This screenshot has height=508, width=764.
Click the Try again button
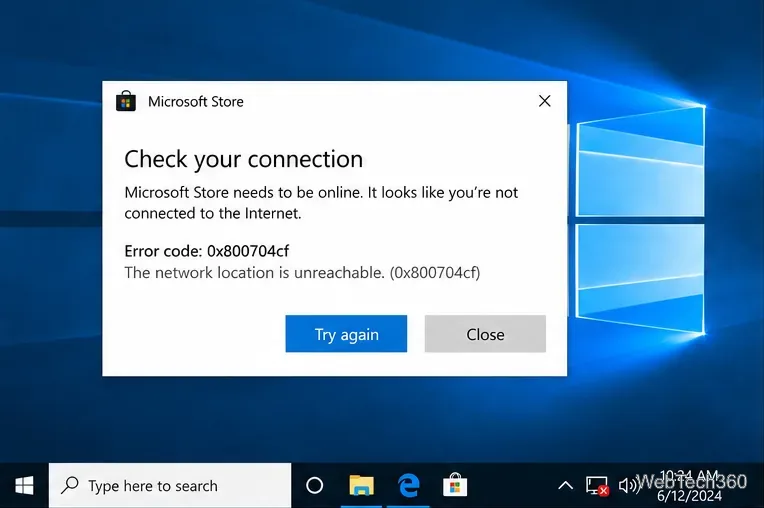[x=346, y=334]
